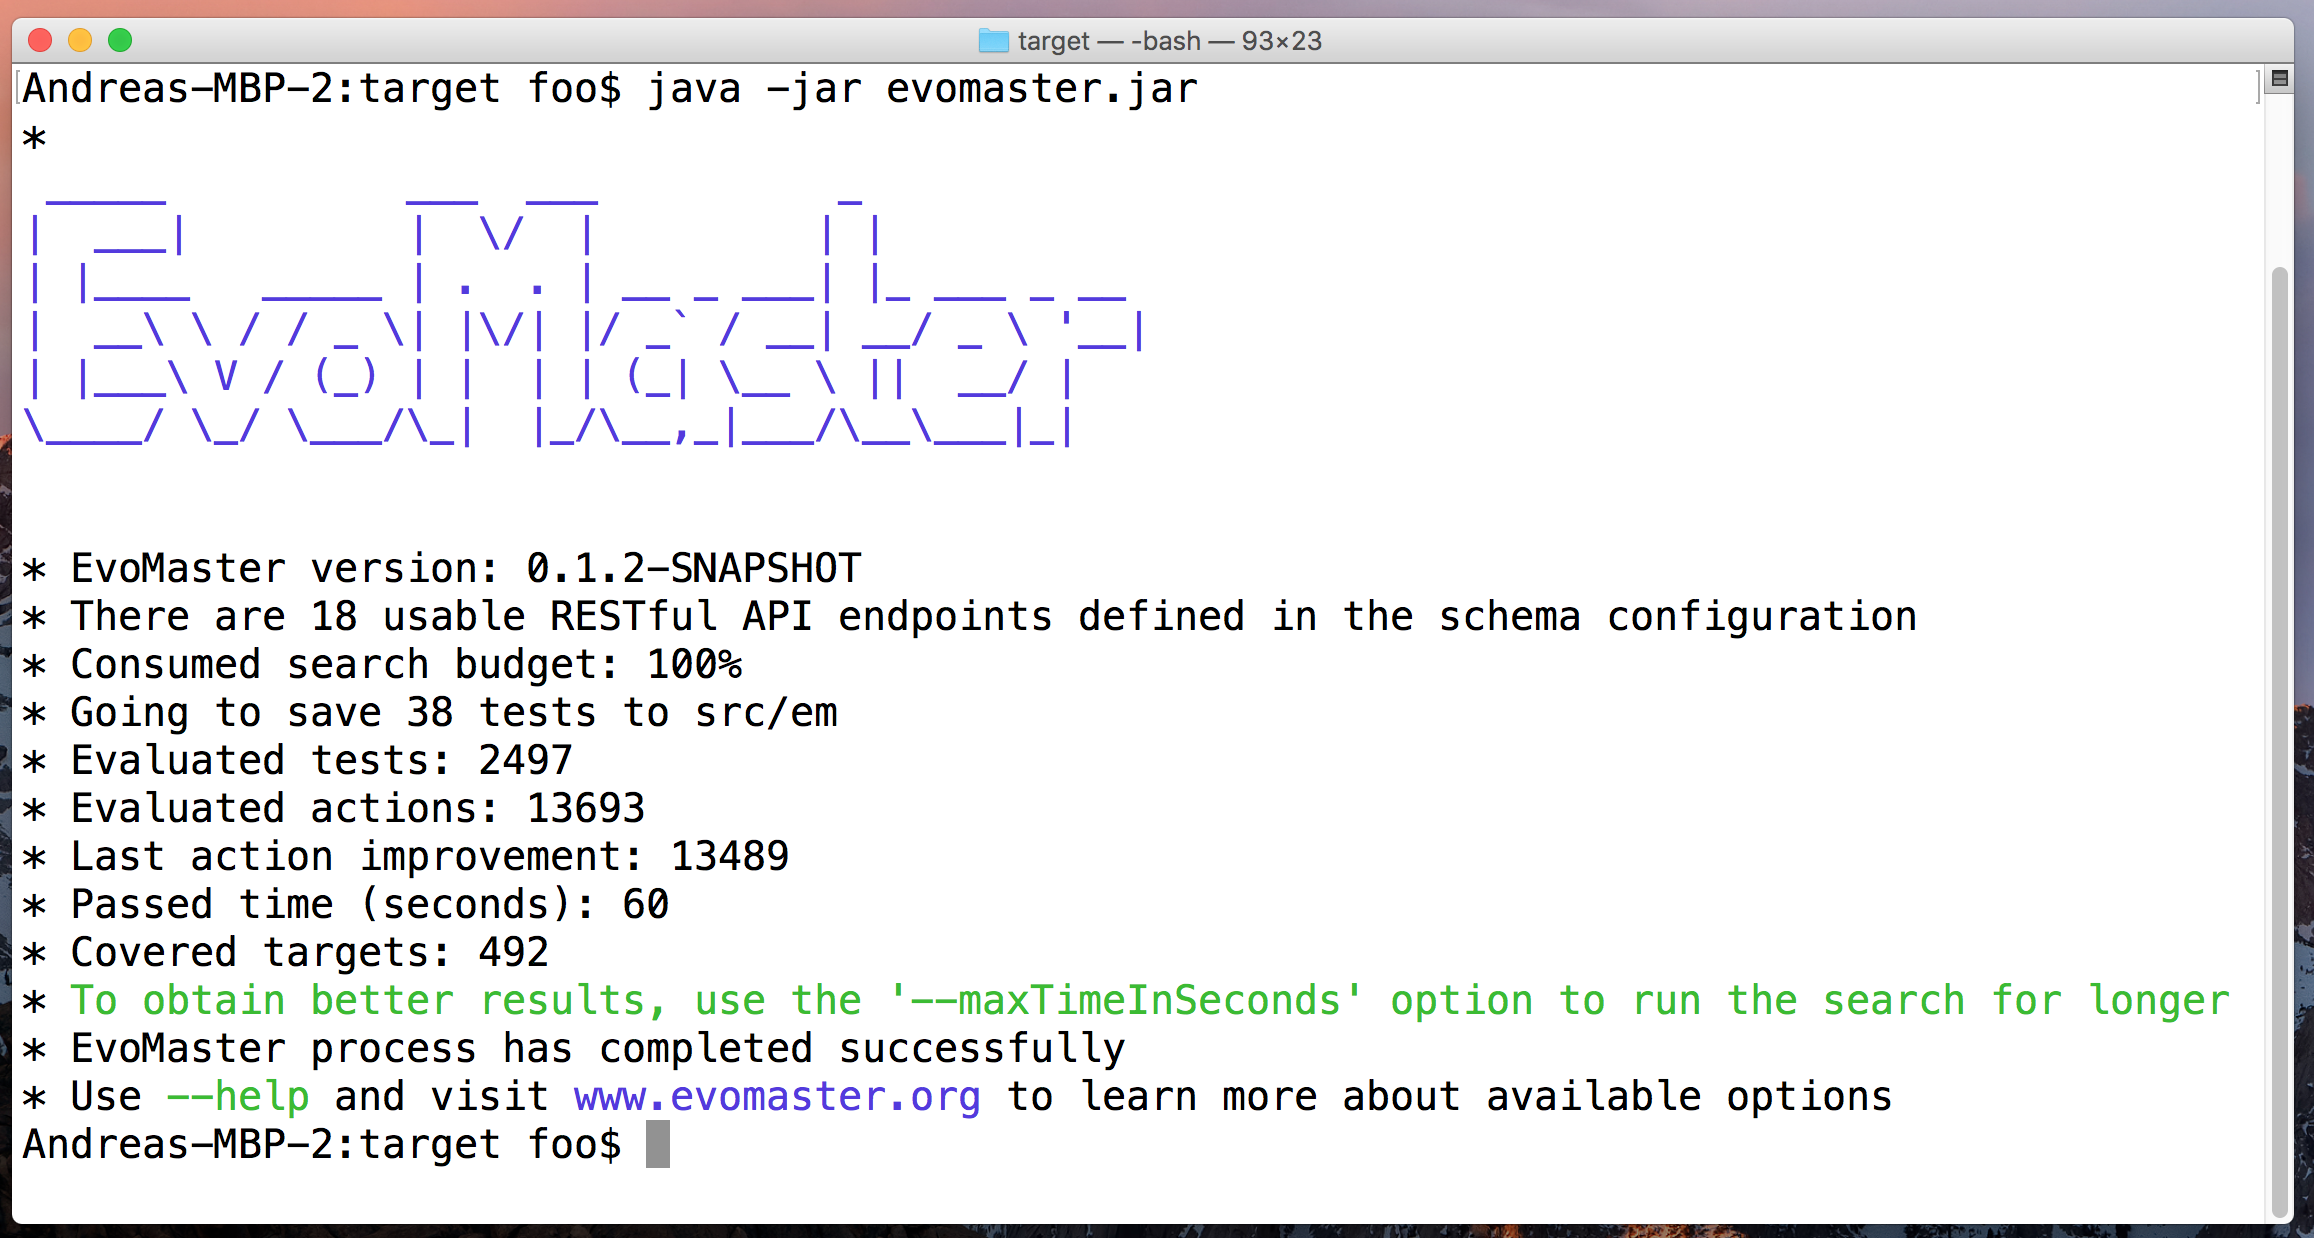Image resolution: width=2314 pixels, height=1238 pixels.
Task: Click the block cursor at the last prompt
Action: point(657,1144)
